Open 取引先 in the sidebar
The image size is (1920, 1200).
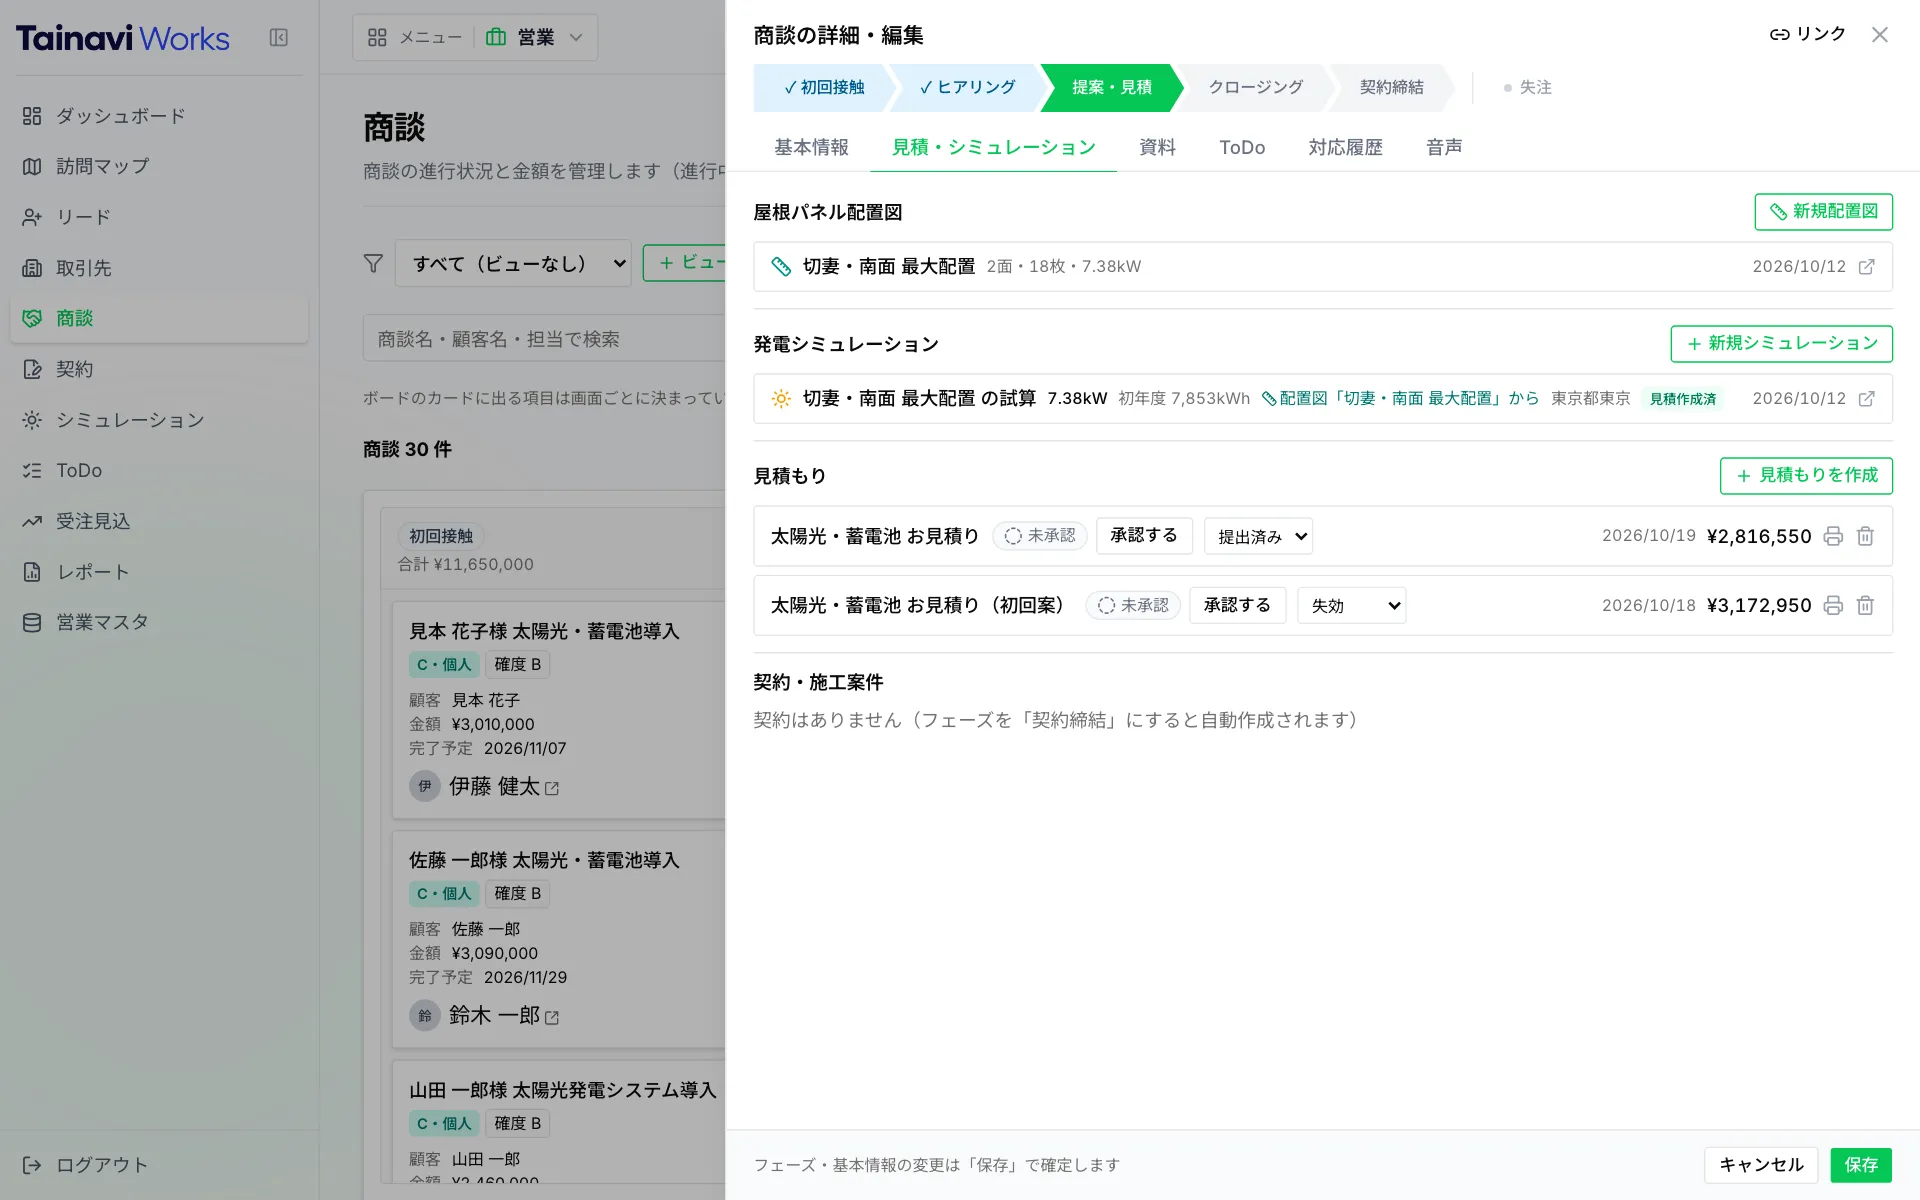click(159, 268)
